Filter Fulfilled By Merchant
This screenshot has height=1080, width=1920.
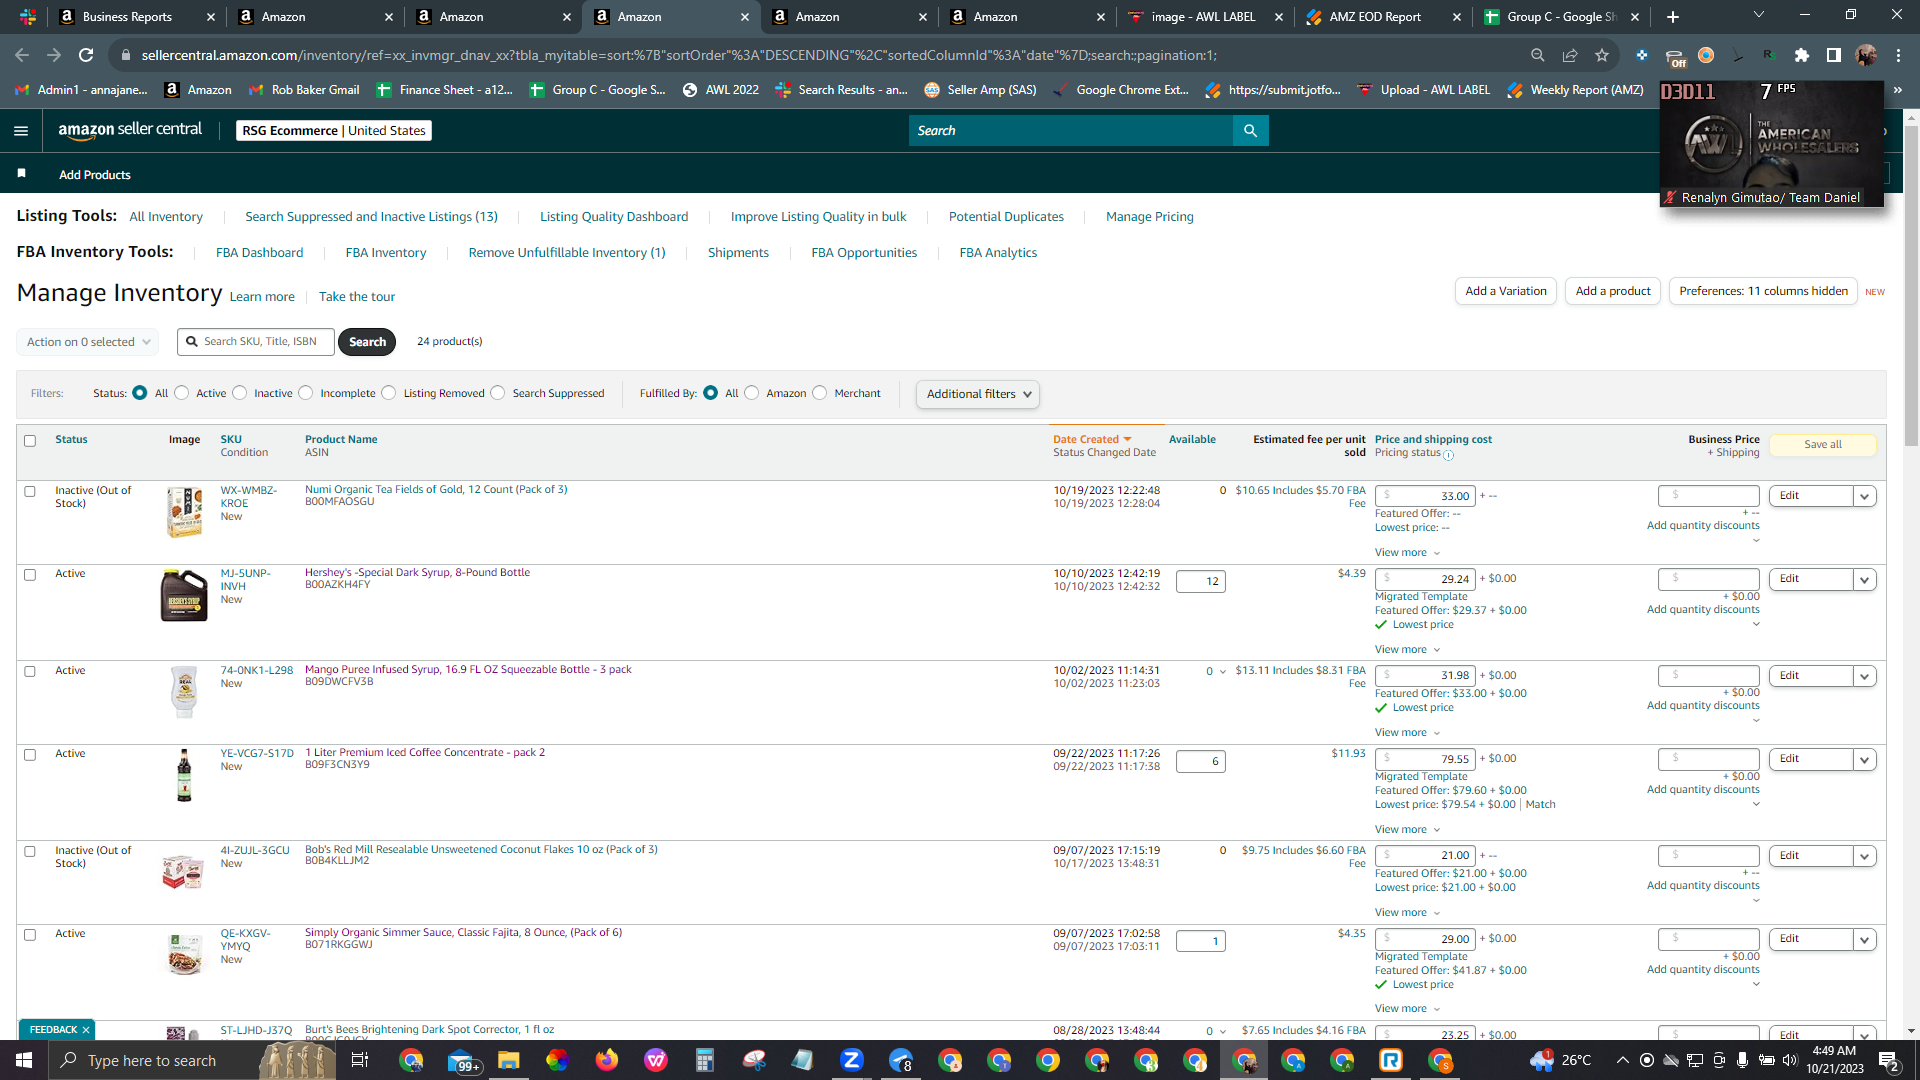pyautogui.click(x=820, y=393)
